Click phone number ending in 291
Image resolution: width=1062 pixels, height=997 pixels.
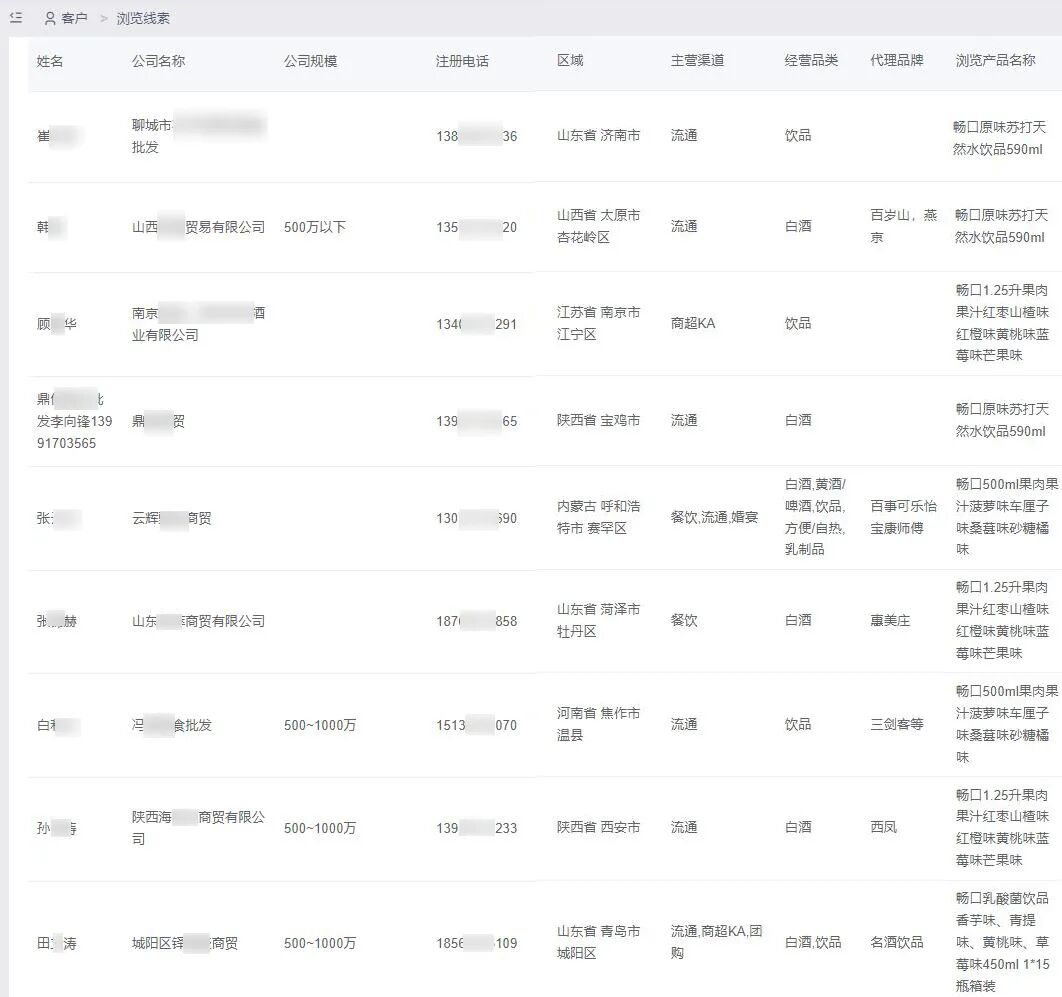[477, 324]
